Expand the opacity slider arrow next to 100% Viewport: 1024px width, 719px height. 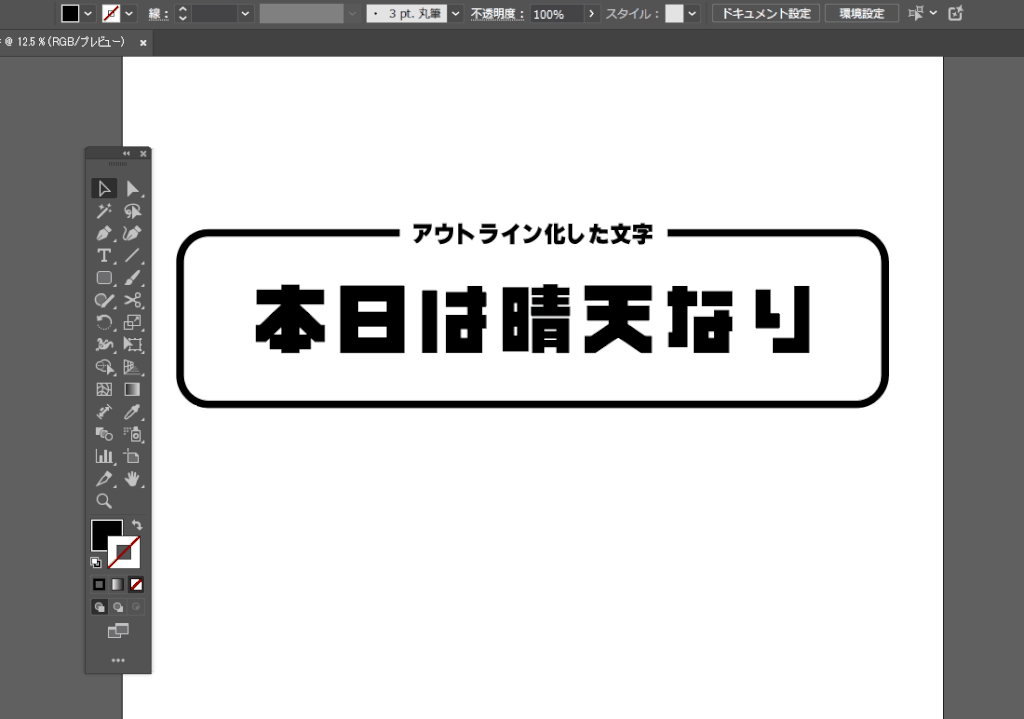pos(591,13)
